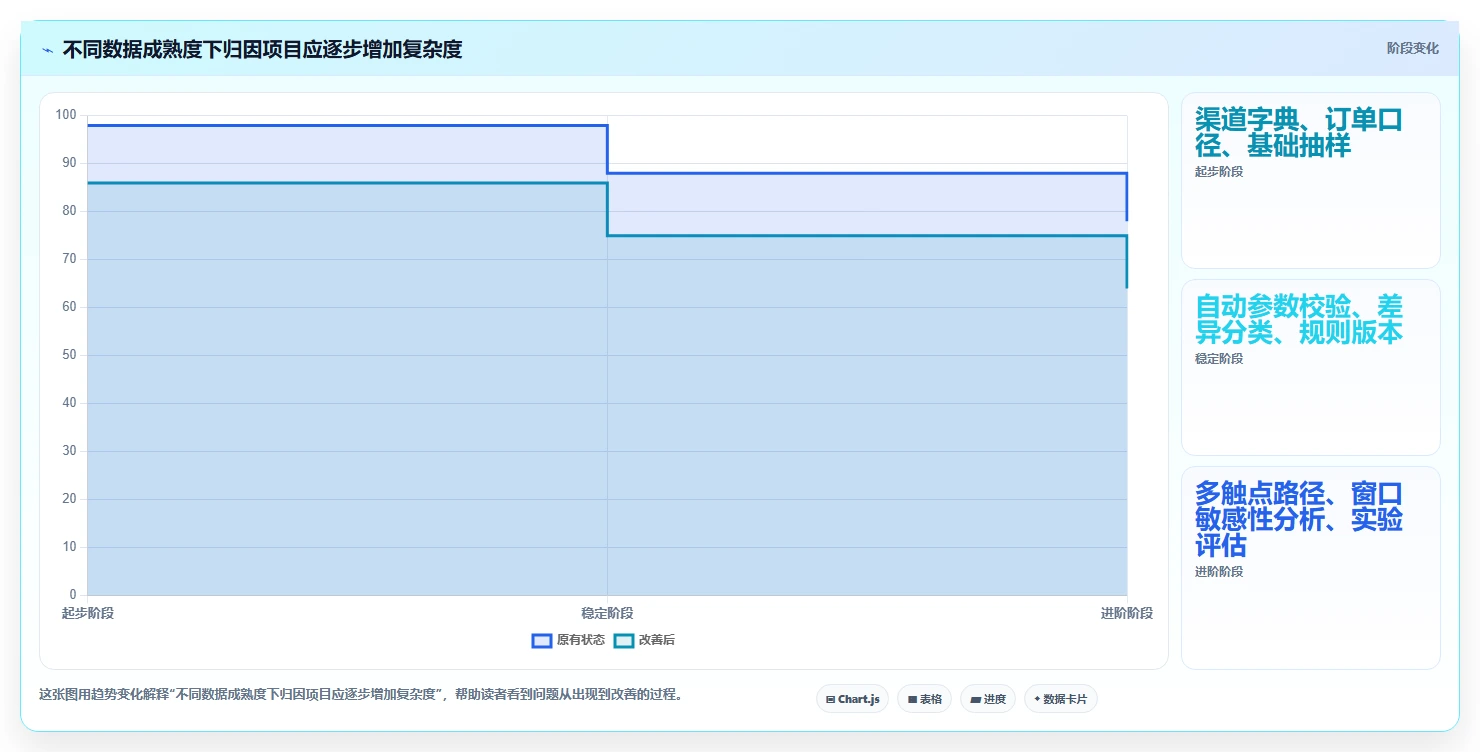
Task: Click the 进阶阶段 x-axis label
Action: click(1127, 613)
